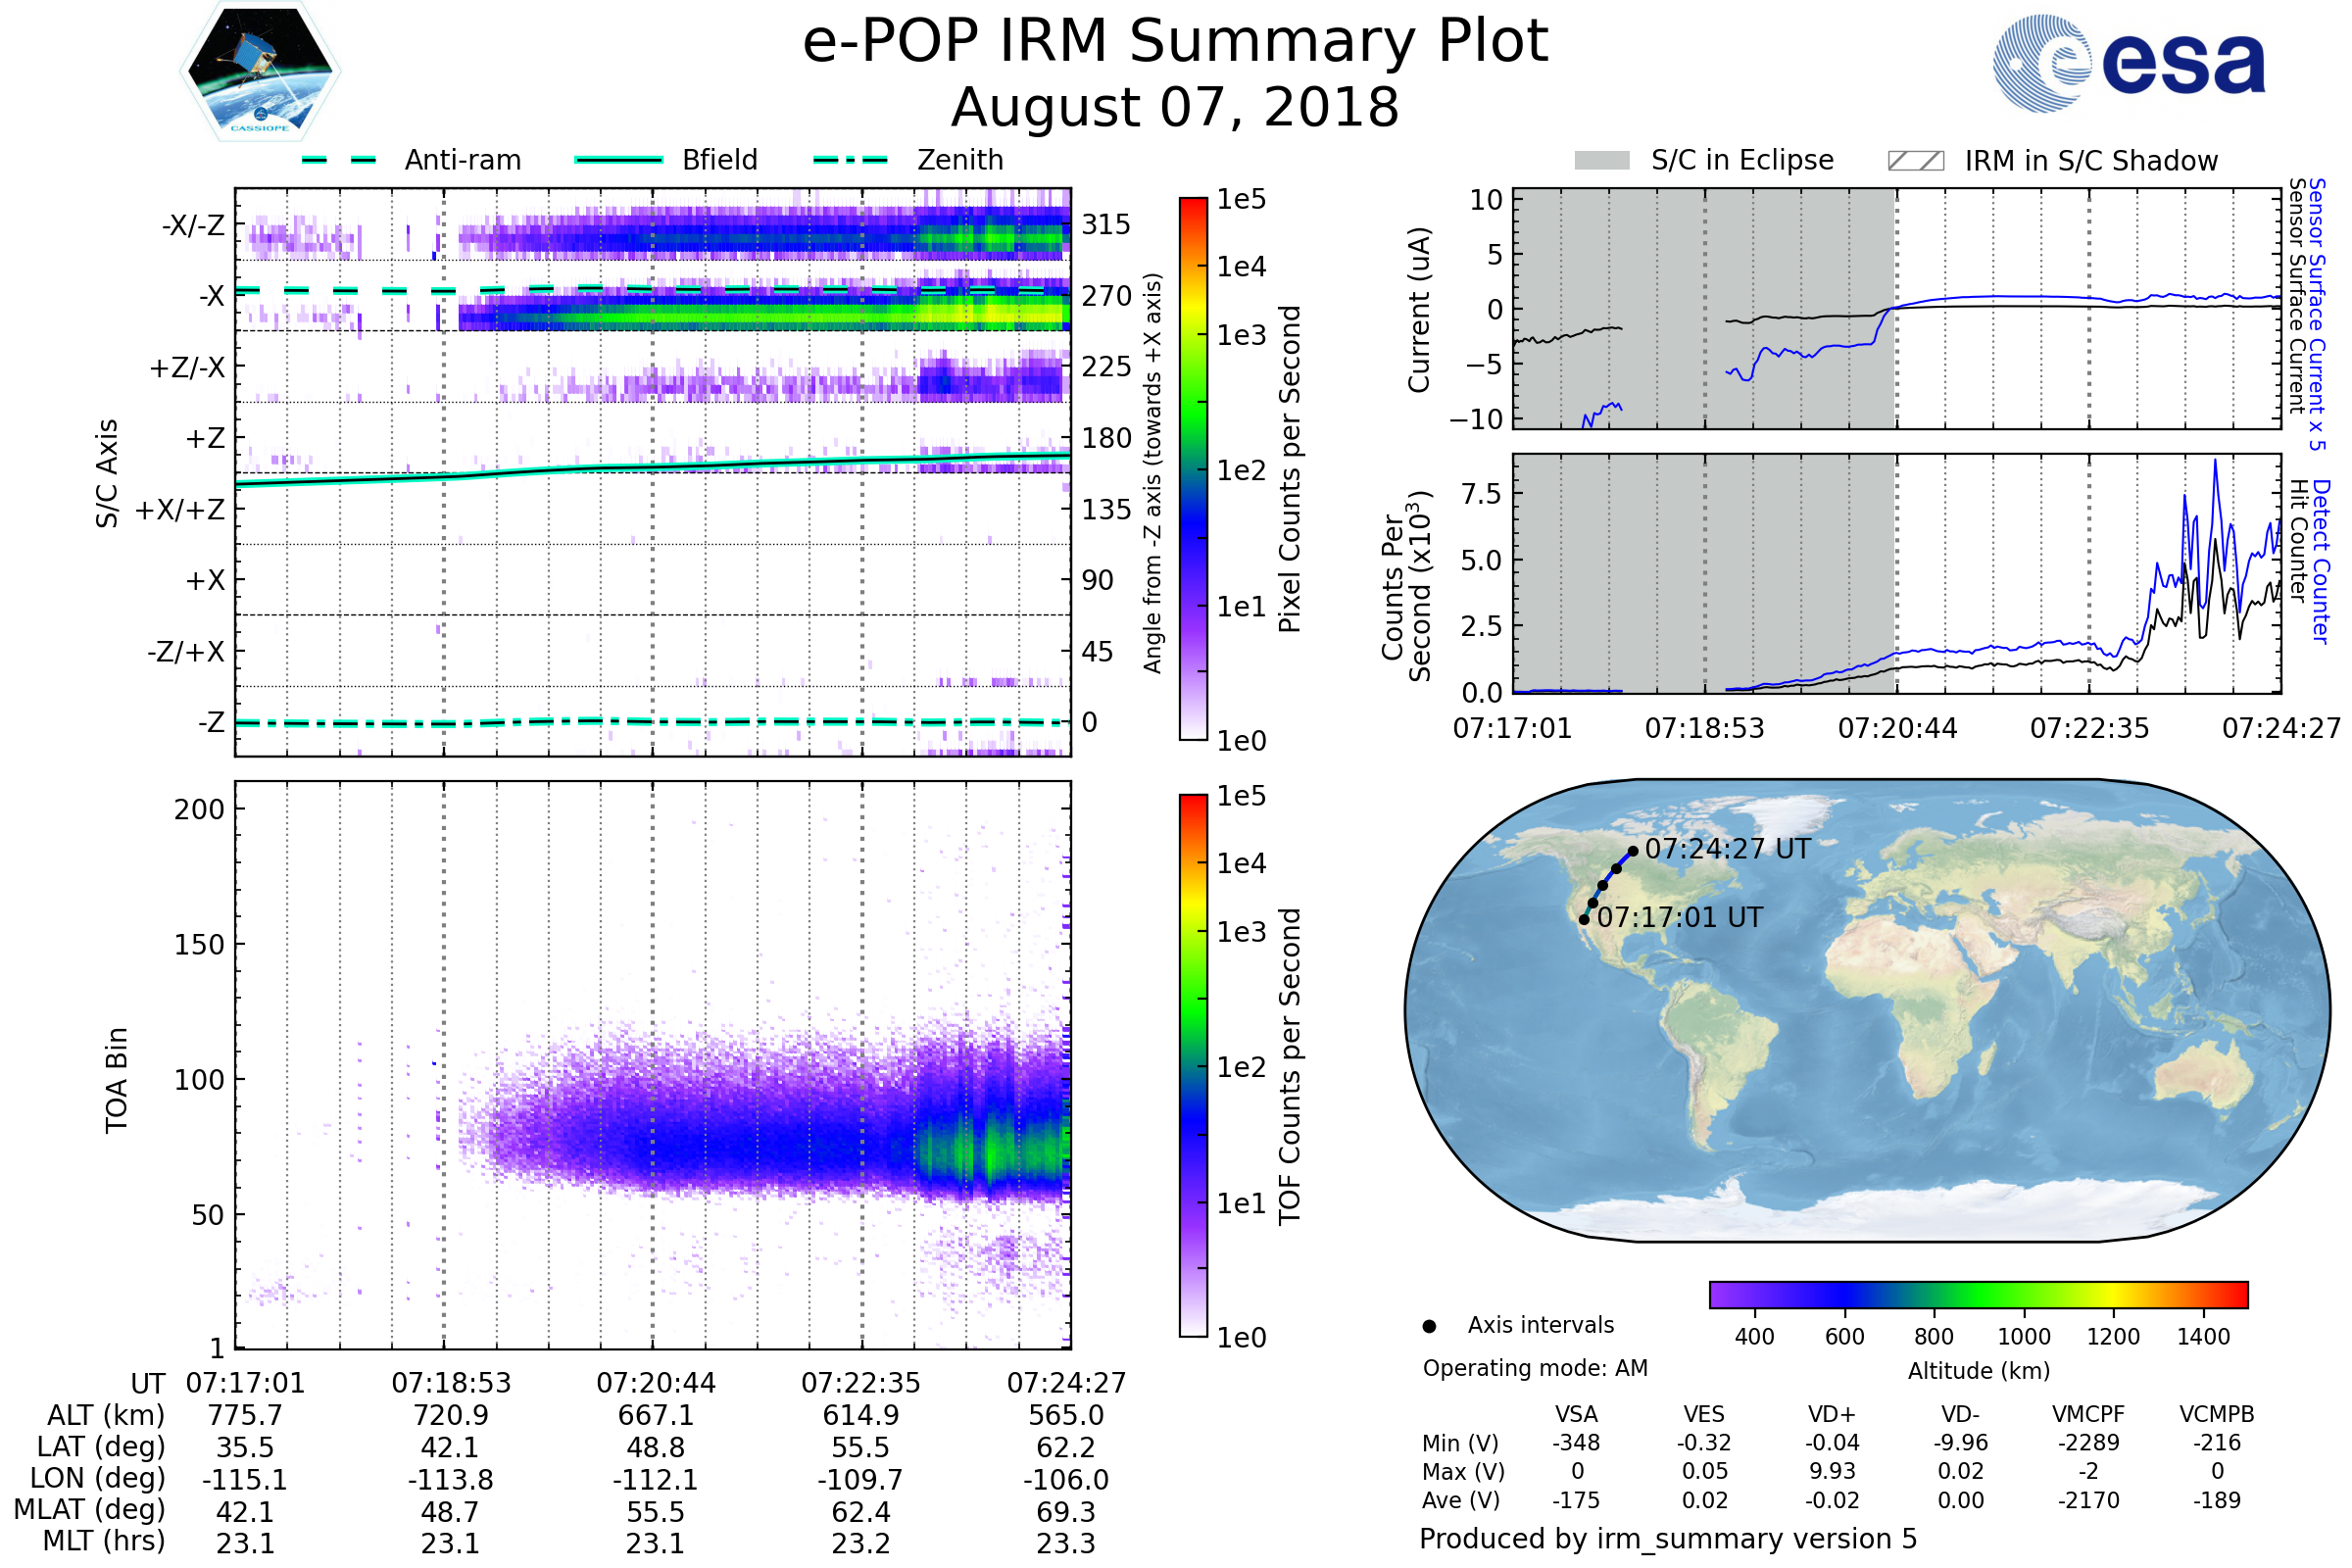Click the 07:20:44 UT tick label under TOA plot
This screenshot has height=1568, width=2352.
click(x=656, y=1383)
